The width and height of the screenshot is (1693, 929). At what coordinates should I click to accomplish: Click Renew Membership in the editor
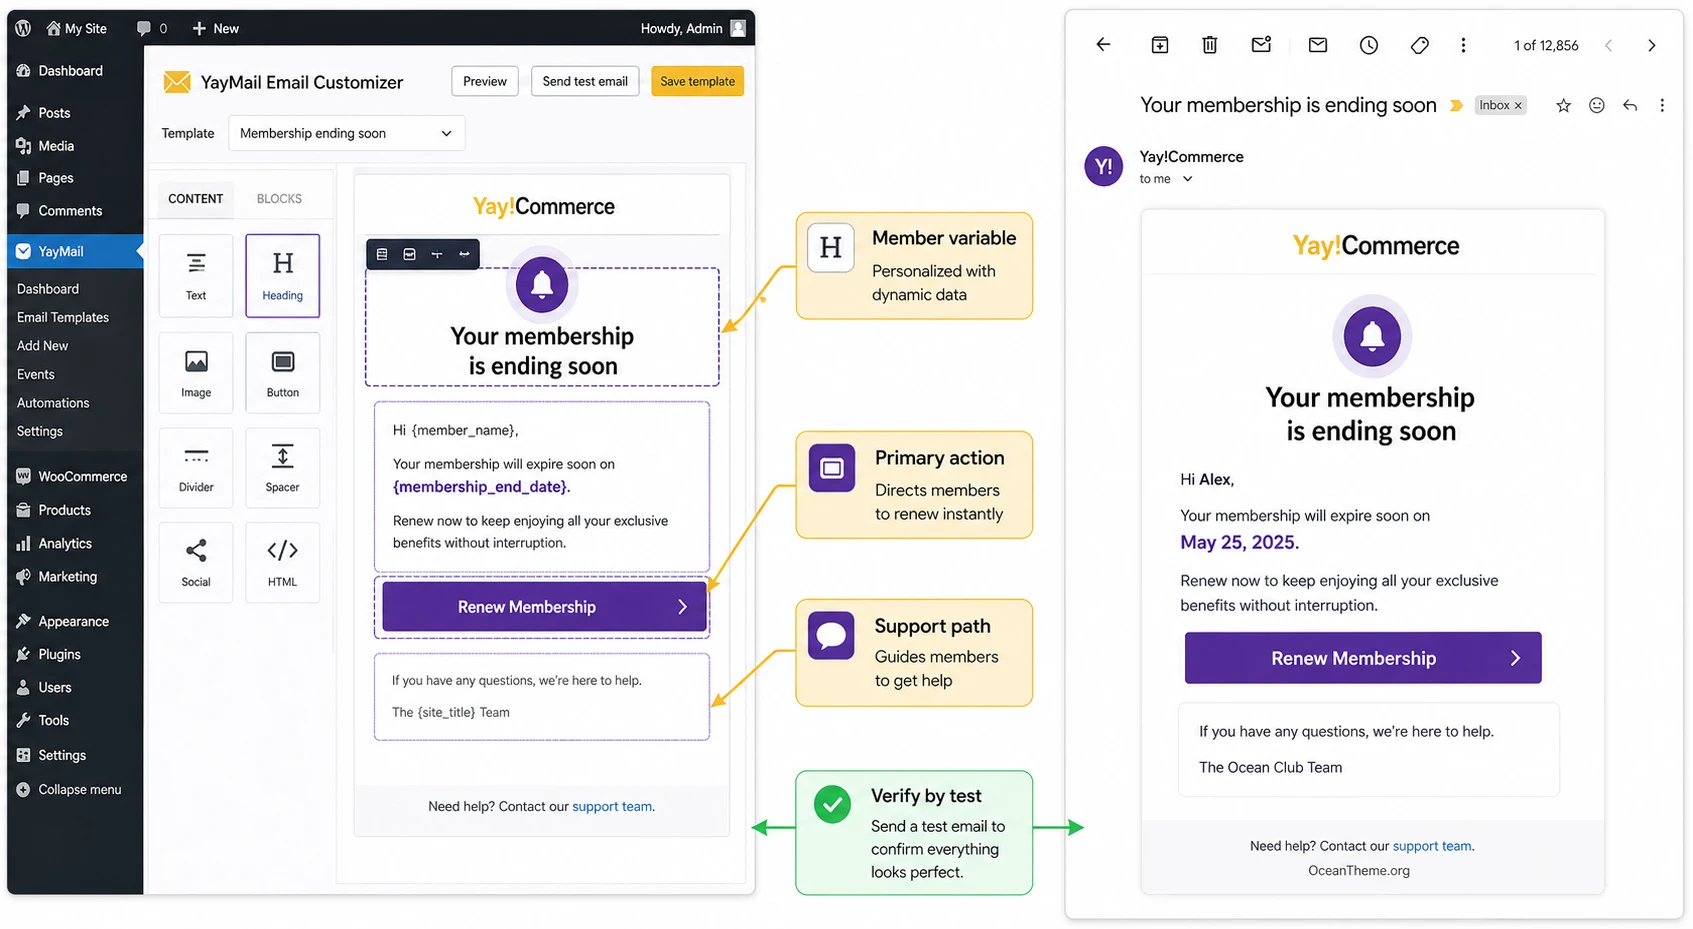[544, 607]
